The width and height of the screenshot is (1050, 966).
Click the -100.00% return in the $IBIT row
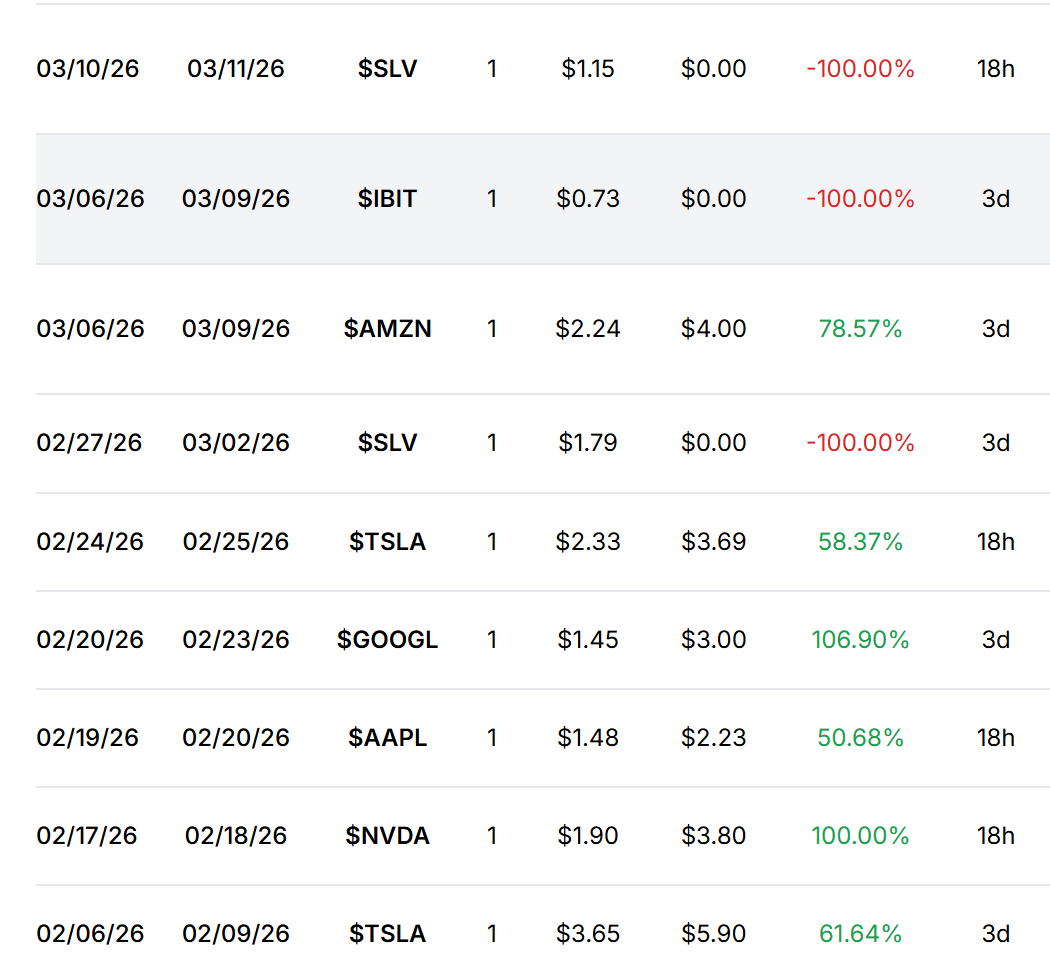pos(860,198)
